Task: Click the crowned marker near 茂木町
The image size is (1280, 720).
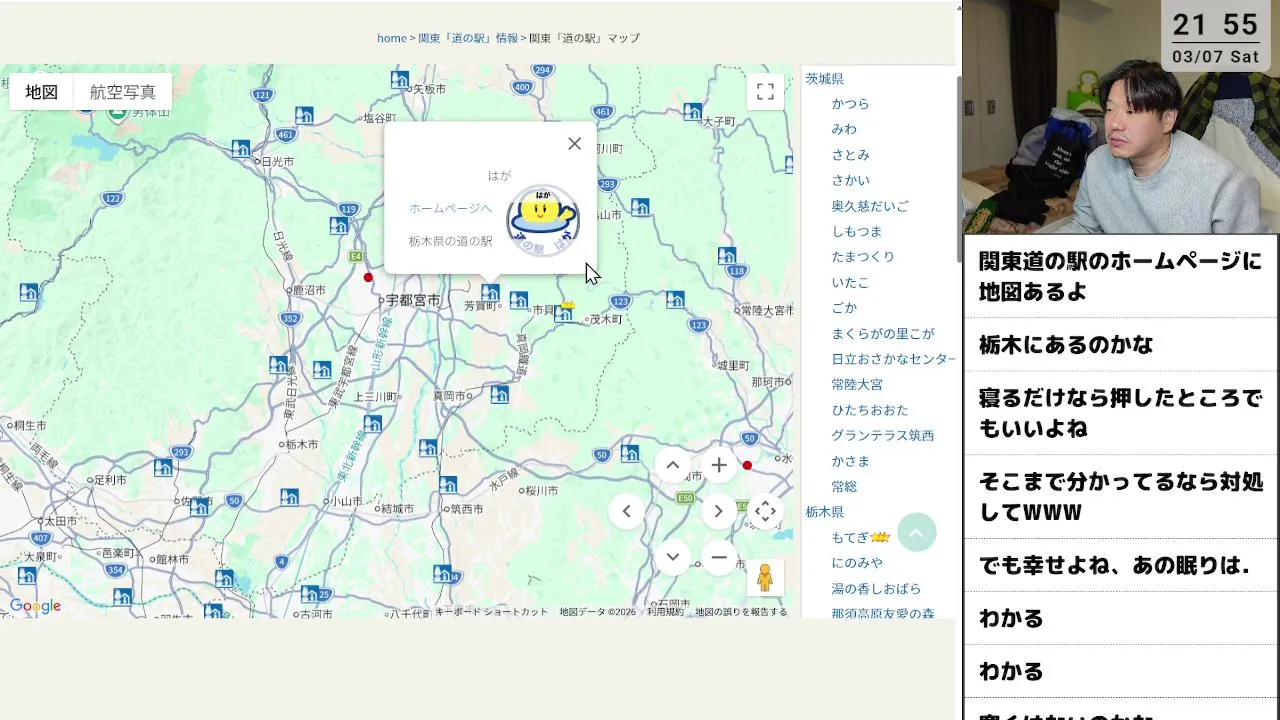Action: pyautogui.click(x=565, y=312)
